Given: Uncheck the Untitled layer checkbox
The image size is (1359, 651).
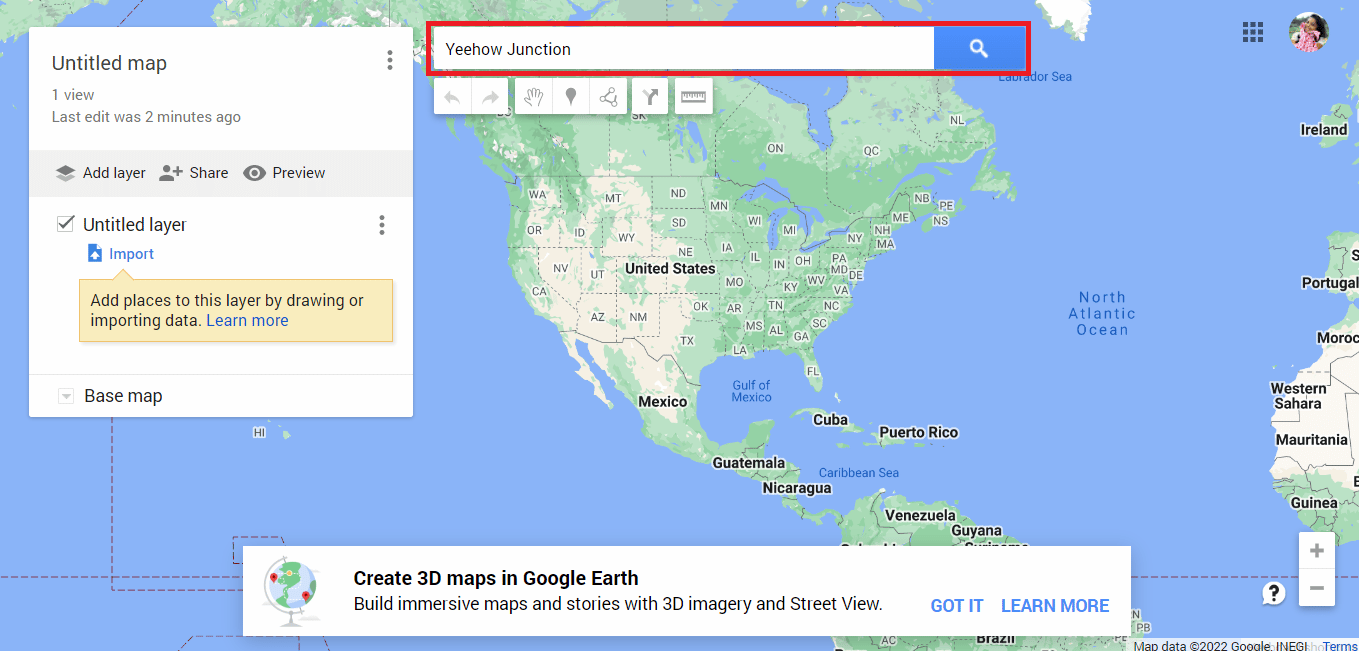Looking at the screenshot, I should point(66,224).
